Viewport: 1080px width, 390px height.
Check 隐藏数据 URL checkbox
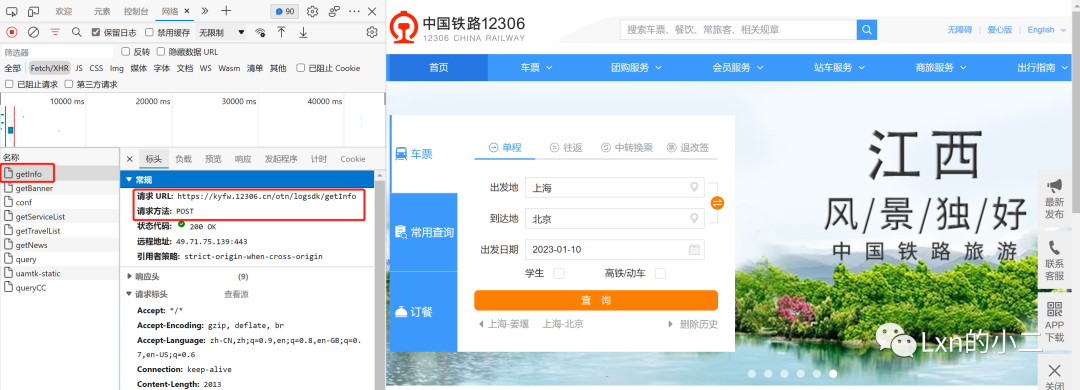[161, 52]
